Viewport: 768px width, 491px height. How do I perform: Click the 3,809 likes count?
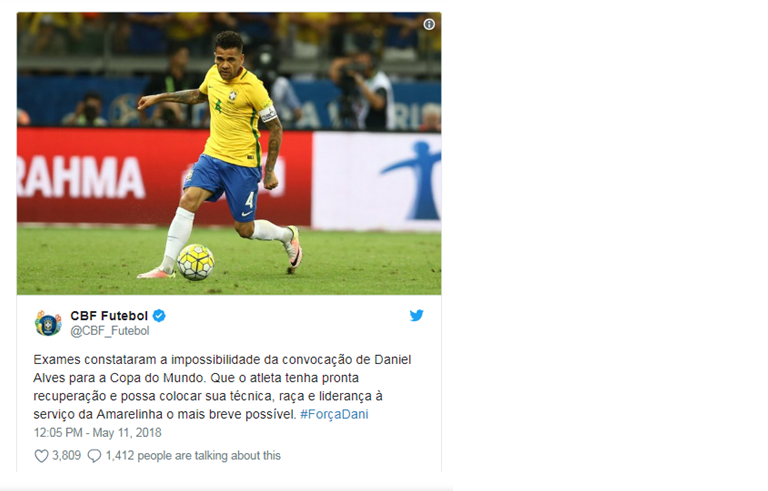coord(66,456)
